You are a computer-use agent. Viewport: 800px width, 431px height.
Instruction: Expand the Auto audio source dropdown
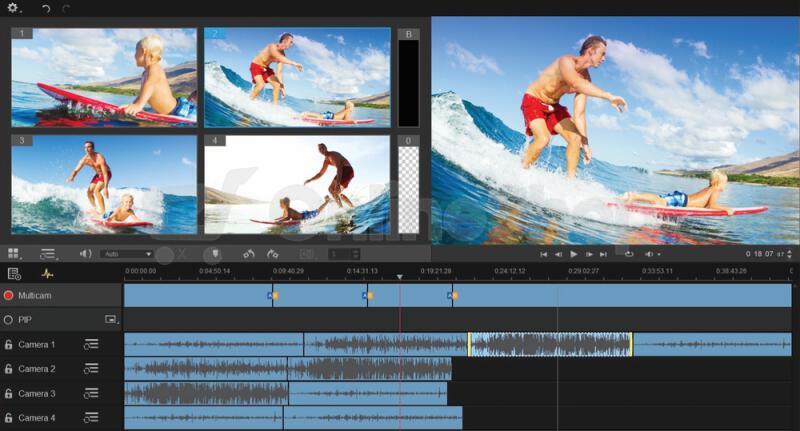(x=127, y=253)
